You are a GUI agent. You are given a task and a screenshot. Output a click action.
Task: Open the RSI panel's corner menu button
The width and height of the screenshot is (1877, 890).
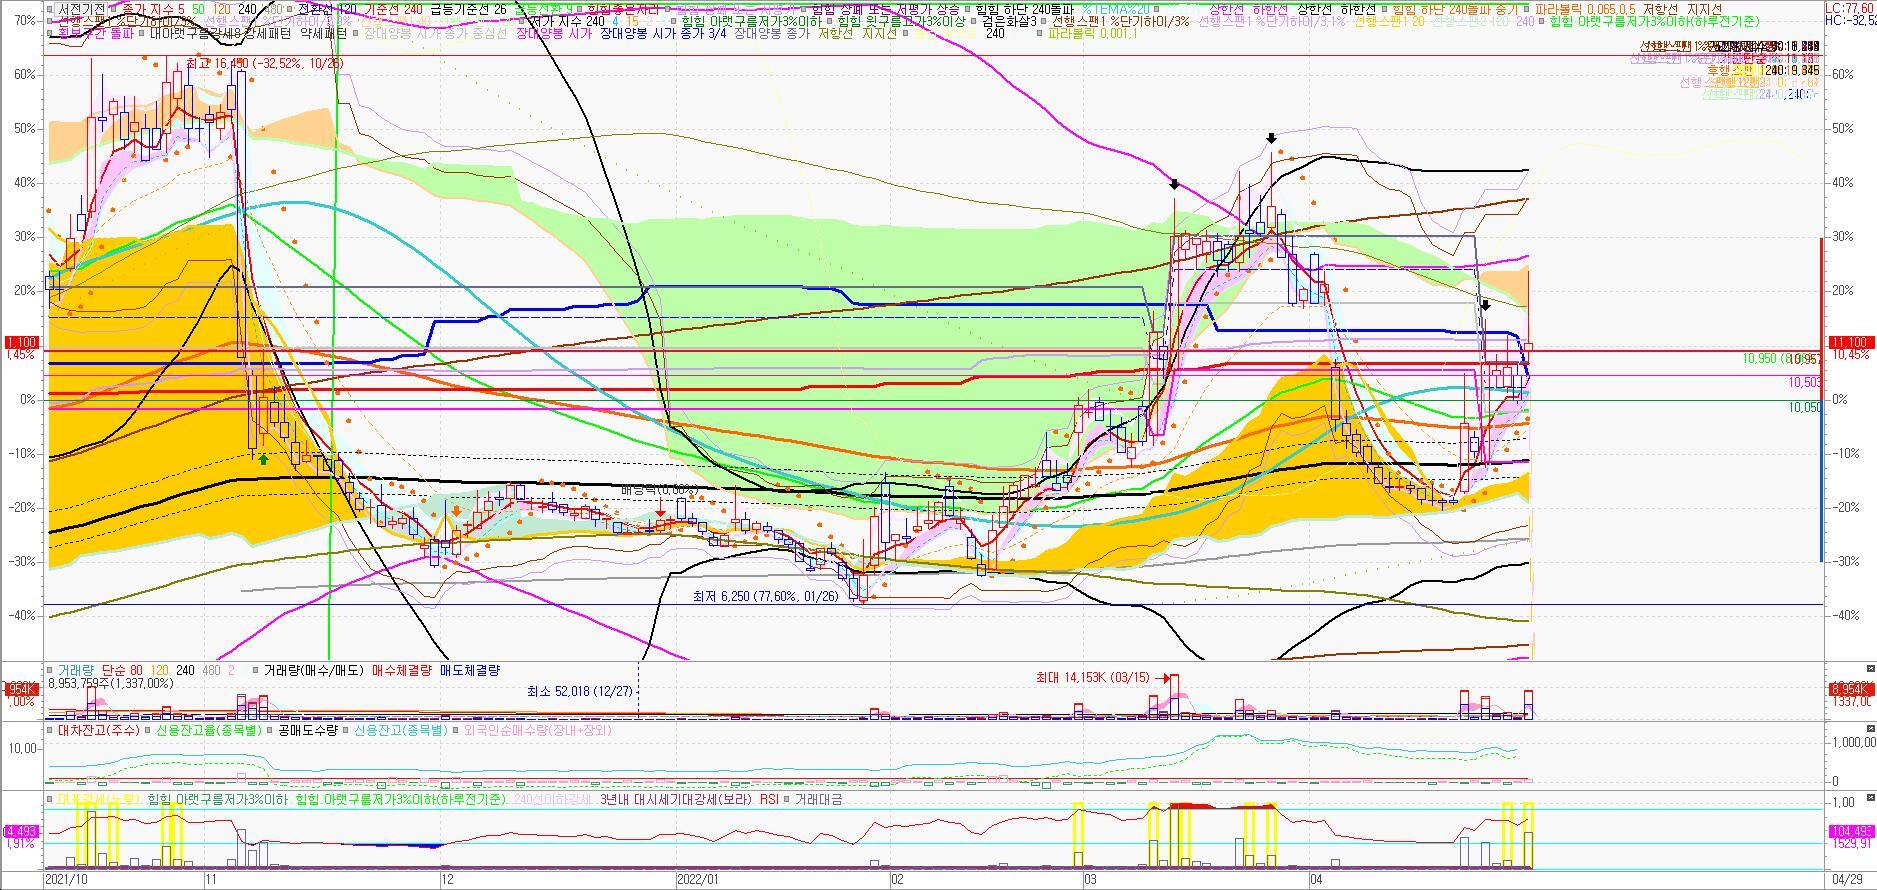pyautogui.click(x=1870, y=799)
